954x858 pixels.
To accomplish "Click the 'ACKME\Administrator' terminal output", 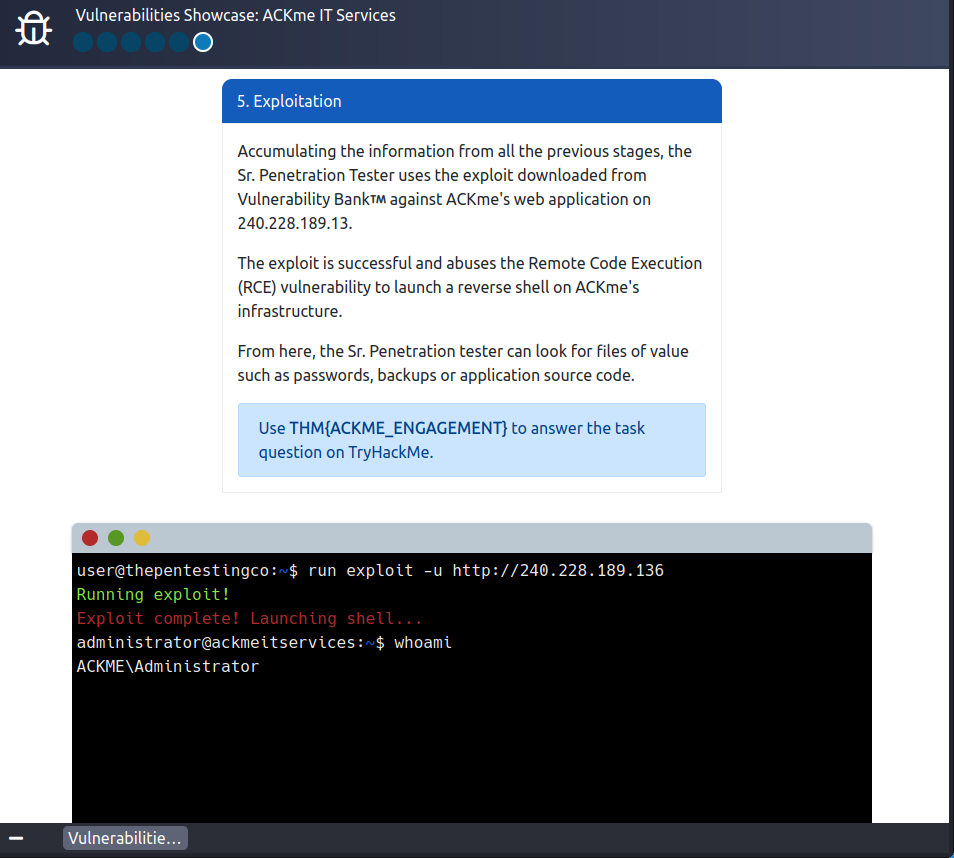I will (x=167, y=667).
